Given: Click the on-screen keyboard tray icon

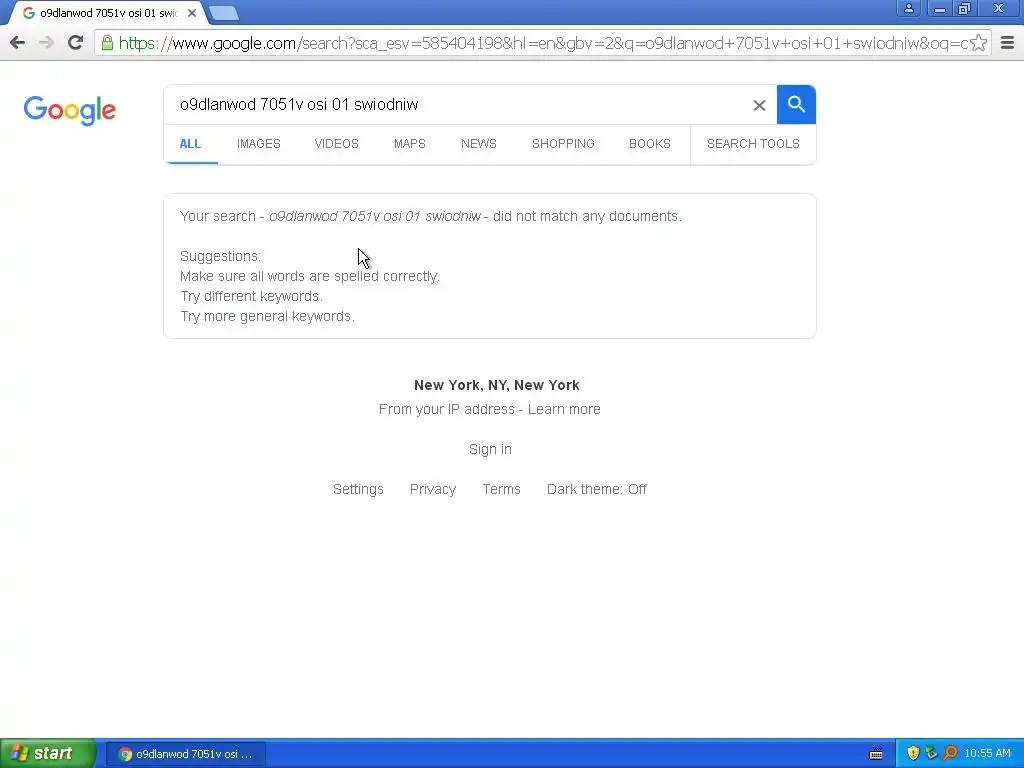Looking at the screenshot, I should click(876, 754).
